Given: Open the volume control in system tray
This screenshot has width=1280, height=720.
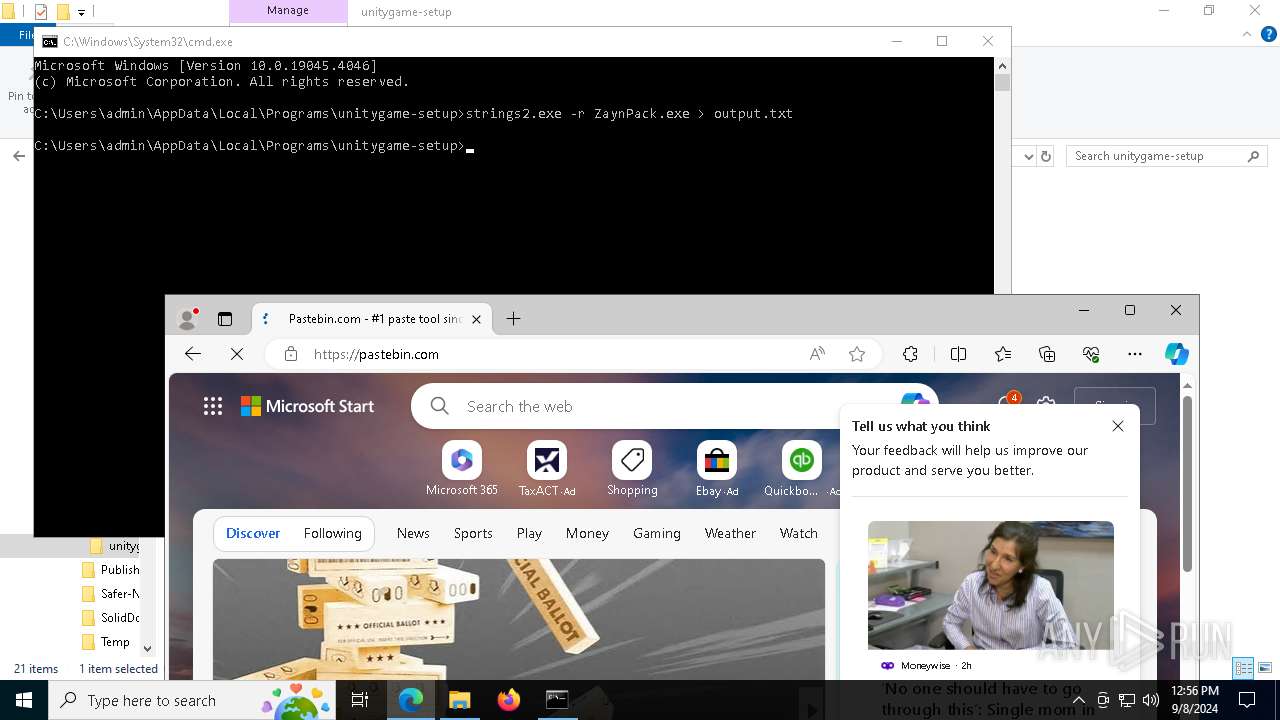Looking at the screenshot, I should (1151, 700).
